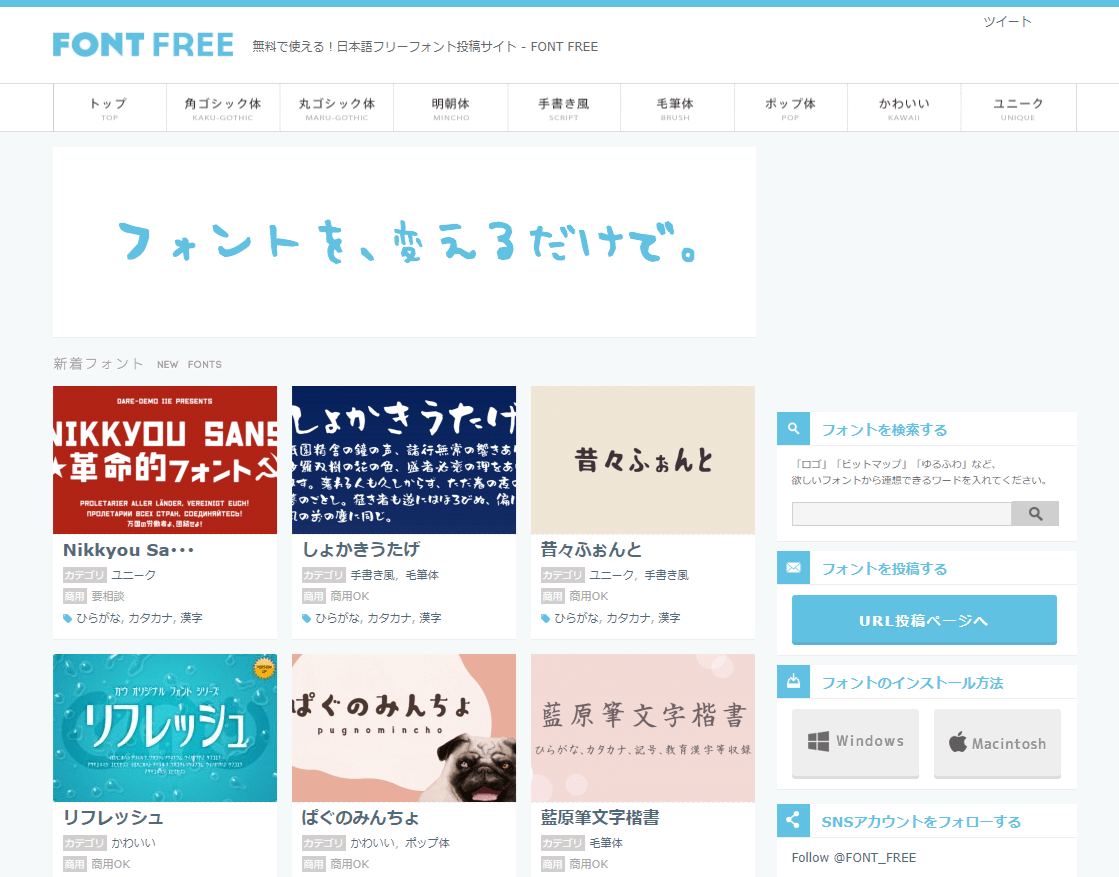This screenshot has width=1119, height=877.
Task: Open the トップ navigation tab
Action: coord(110,108)
